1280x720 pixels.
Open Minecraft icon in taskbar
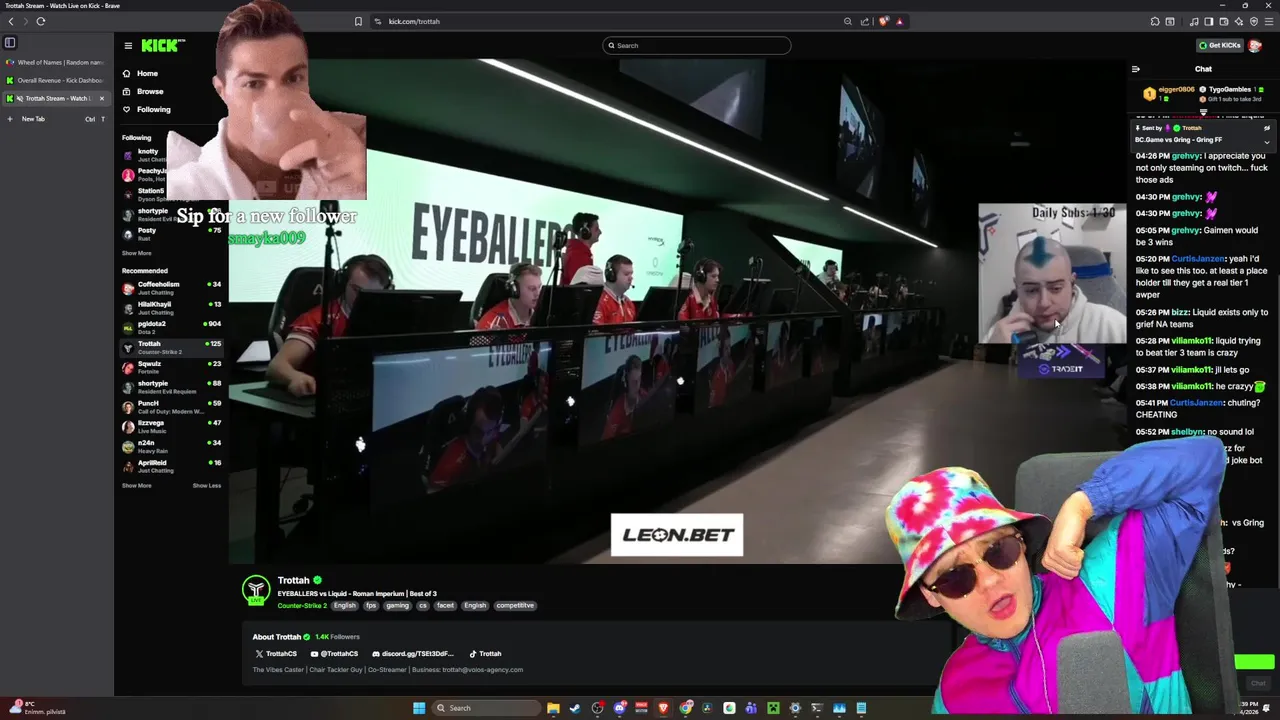click(773, 708)
